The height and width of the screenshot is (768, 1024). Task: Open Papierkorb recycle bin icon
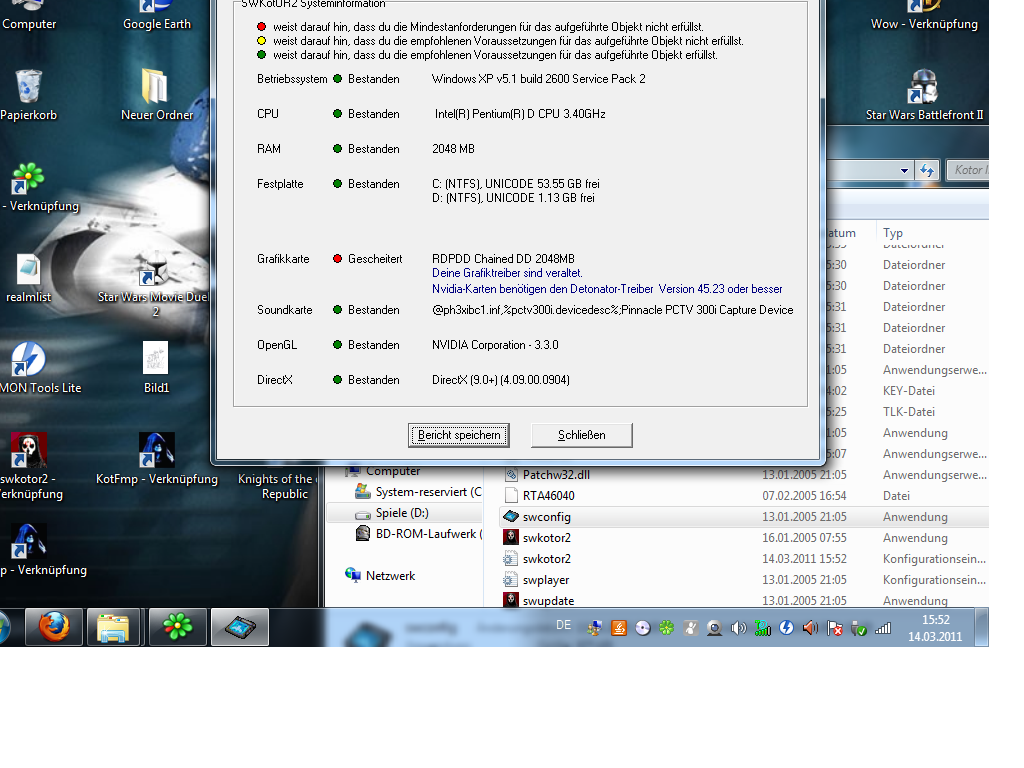pos(28,95)
